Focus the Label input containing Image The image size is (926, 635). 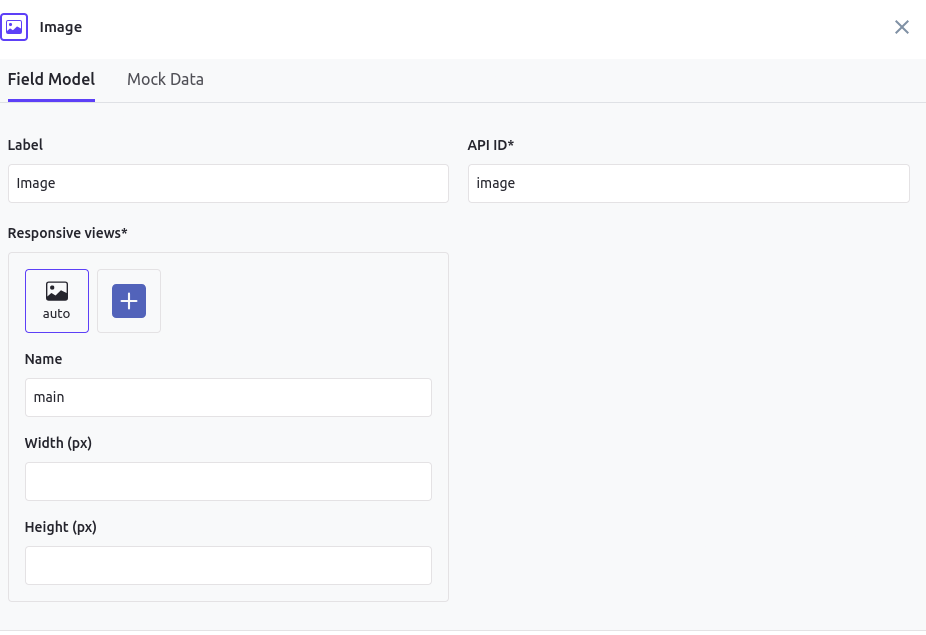coord(228,184)
